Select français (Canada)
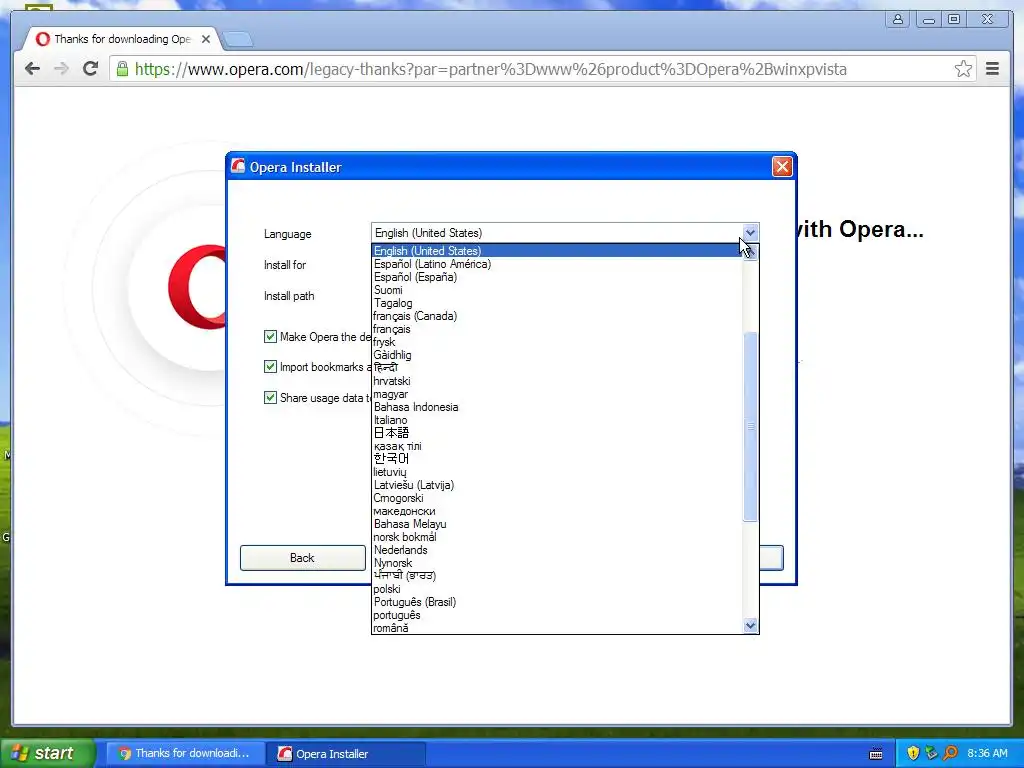 tap(557, 316)
